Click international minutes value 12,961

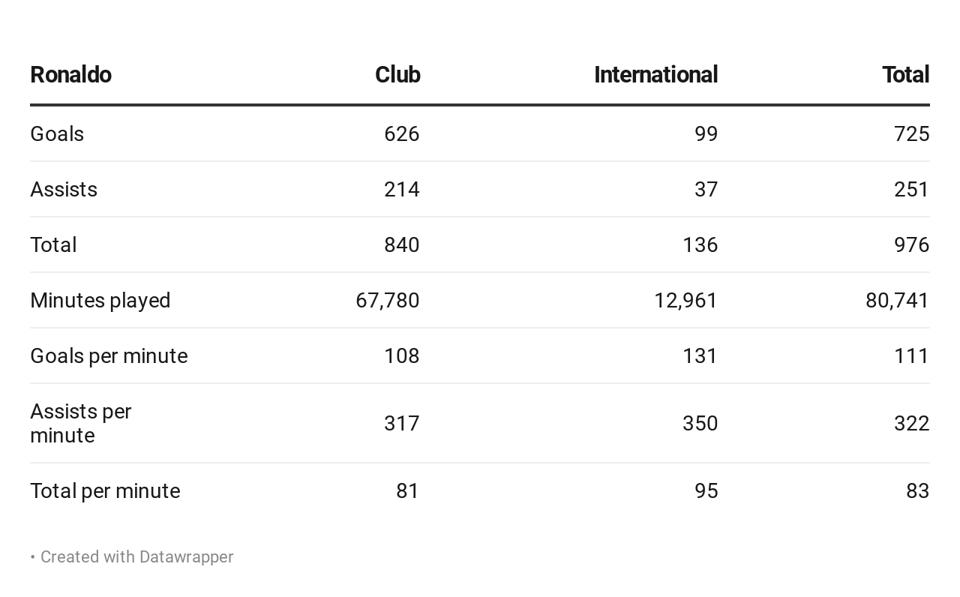(x=686, y=301)
